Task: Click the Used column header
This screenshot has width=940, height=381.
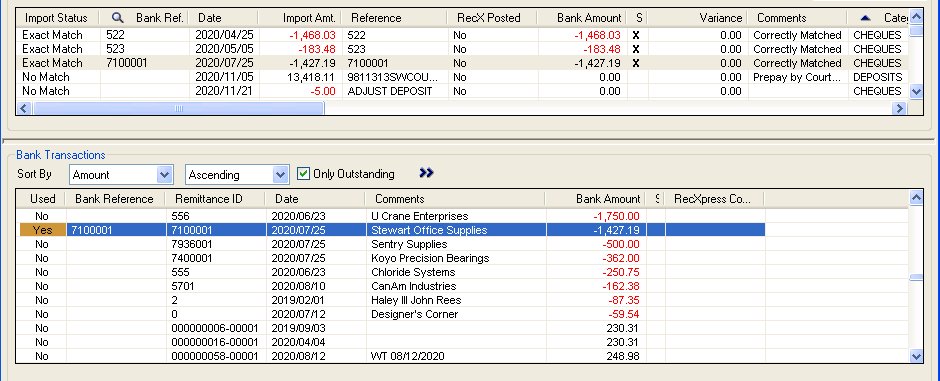Action: point(41,199)
